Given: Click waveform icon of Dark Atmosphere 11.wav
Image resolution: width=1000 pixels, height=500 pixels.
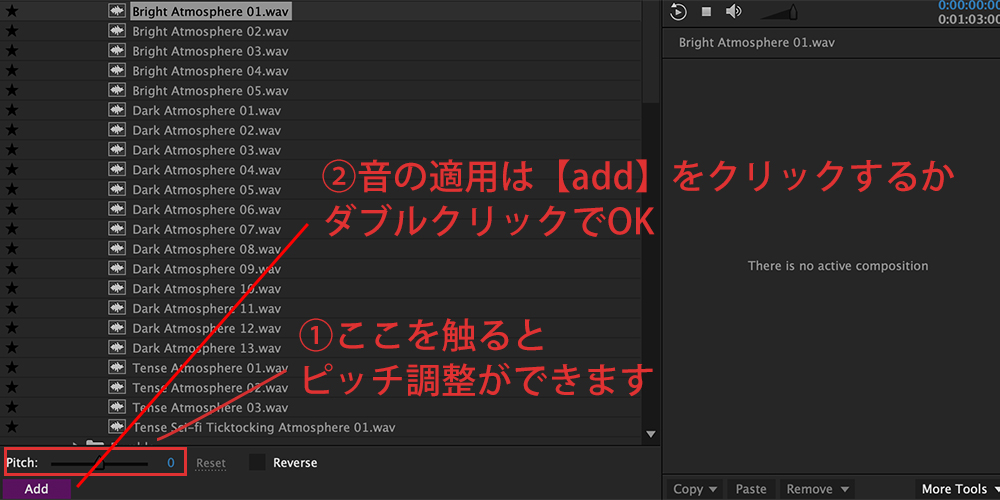Looking at the screenshot, I should pyautogui.click(x=117, y=308).
